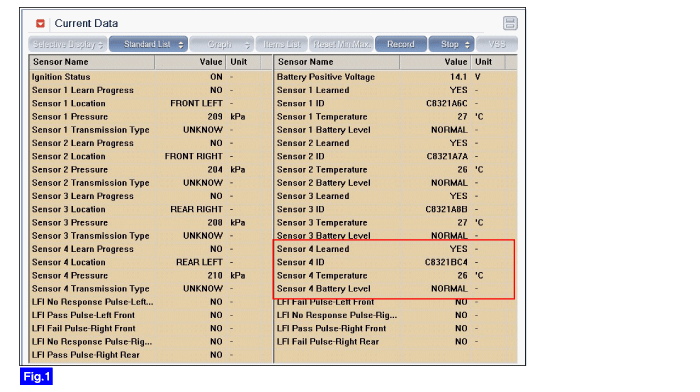Viewport: 700px width, 392px height.
Task: Select the LFI Pass Pulse-Left Front row
Action: click(151, 315)
